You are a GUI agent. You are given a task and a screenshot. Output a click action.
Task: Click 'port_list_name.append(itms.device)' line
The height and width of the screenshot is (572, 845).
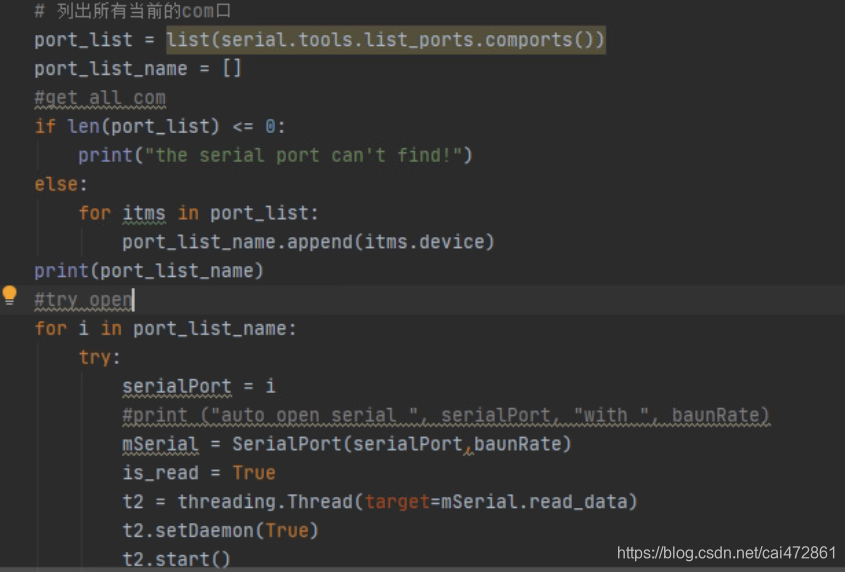(x=308, y=242)
